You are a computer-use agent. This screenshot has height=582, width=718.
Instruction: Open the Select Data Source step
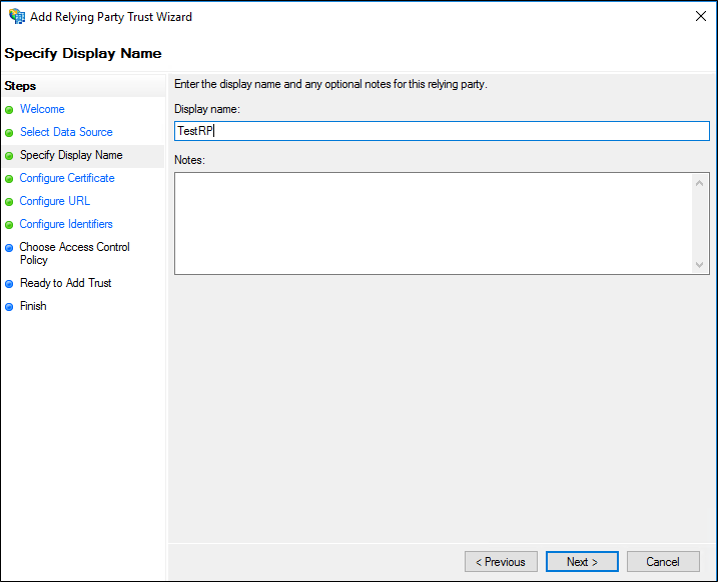click(x=66, y=132)
